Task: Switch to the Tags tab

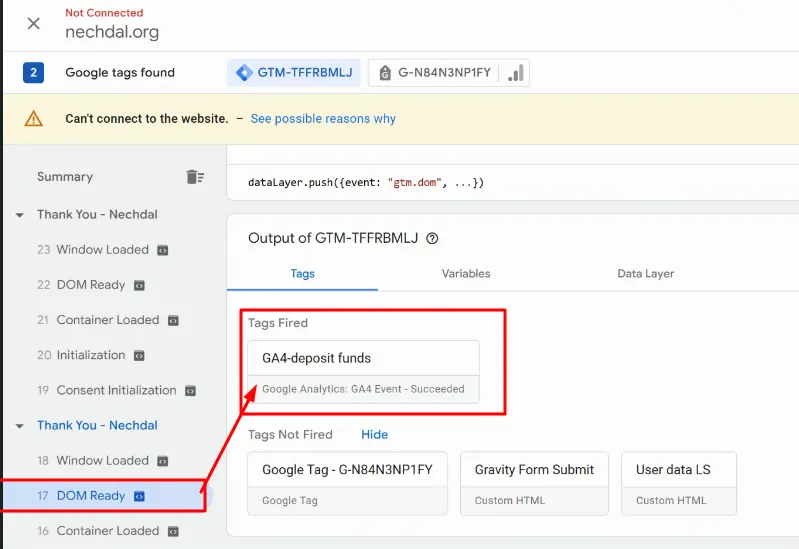Action: [x=302, y=274]
